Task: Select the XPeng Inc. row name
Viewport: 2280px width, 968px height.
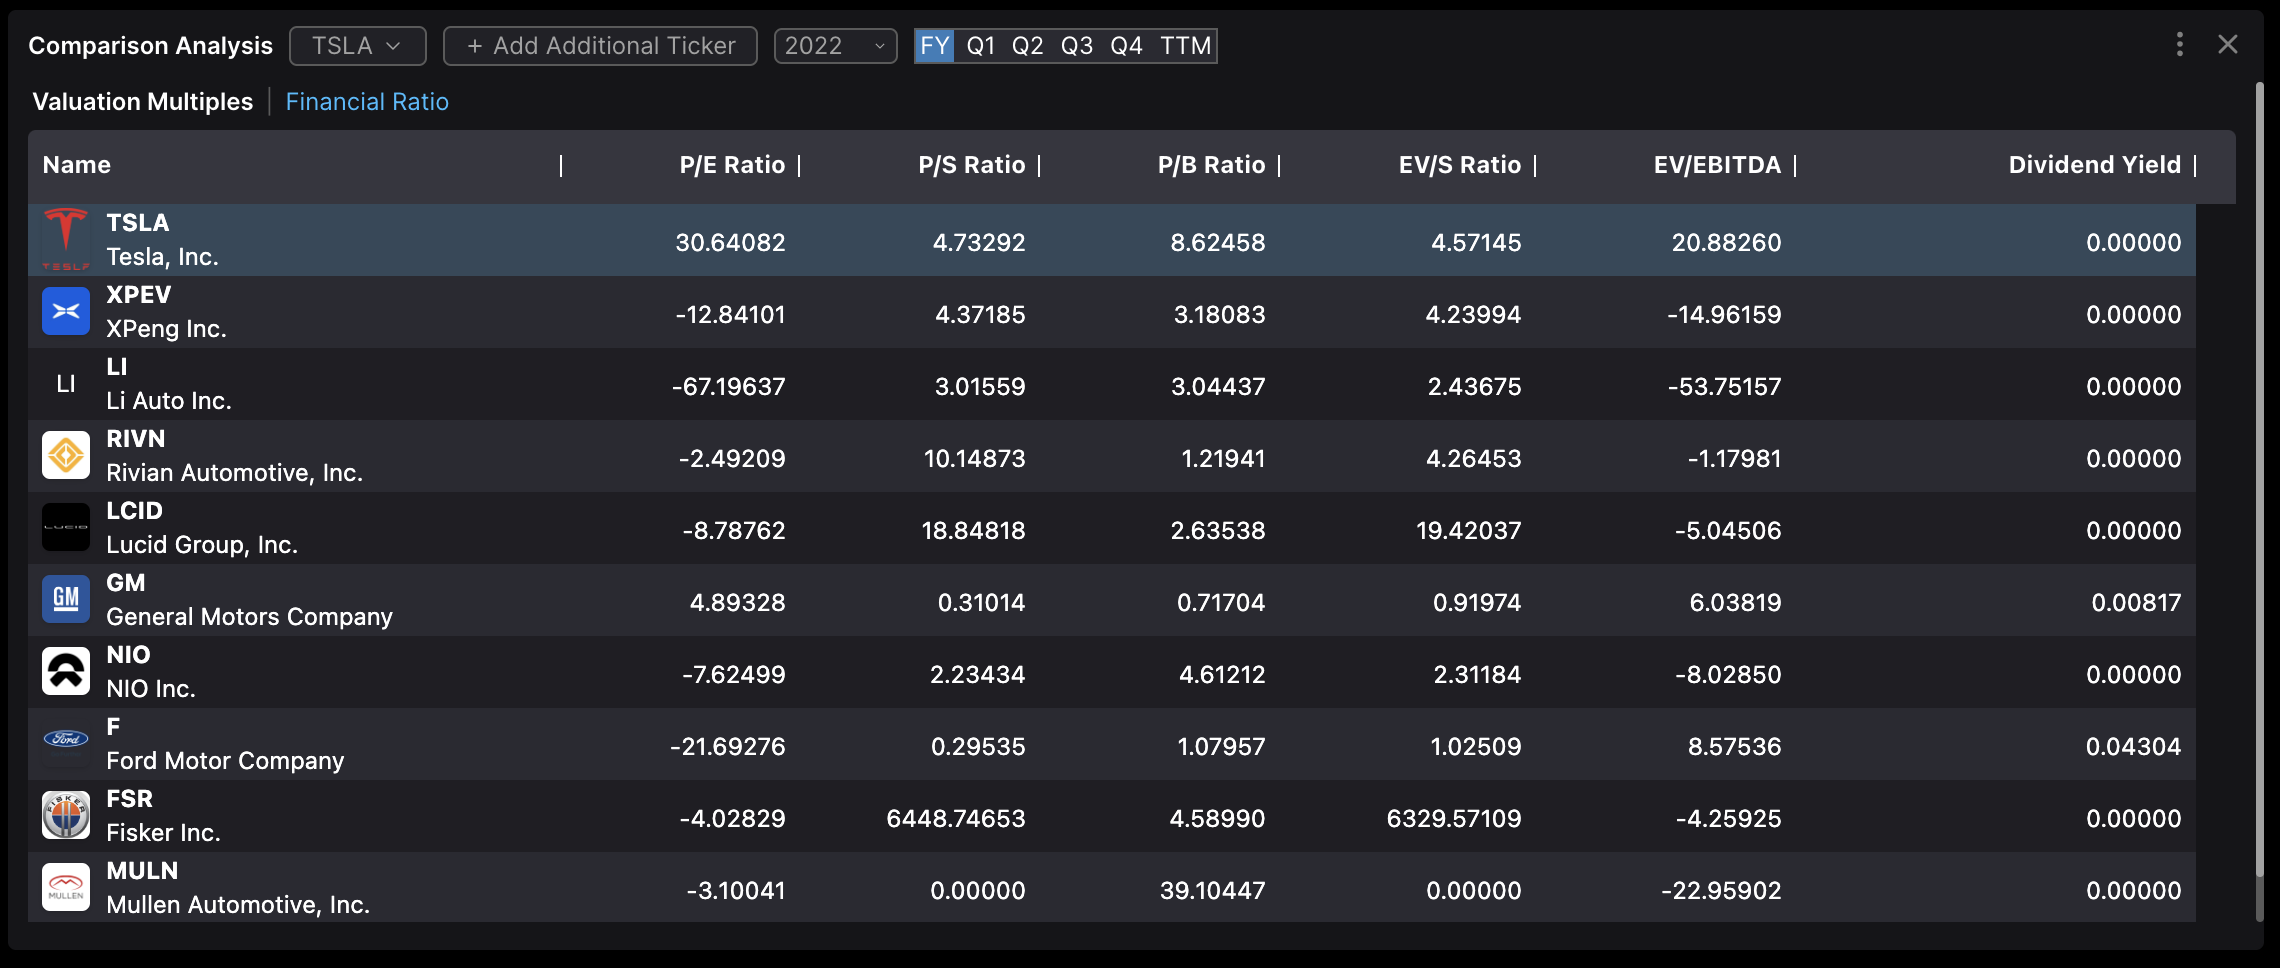Action: (x=166, y=329)
